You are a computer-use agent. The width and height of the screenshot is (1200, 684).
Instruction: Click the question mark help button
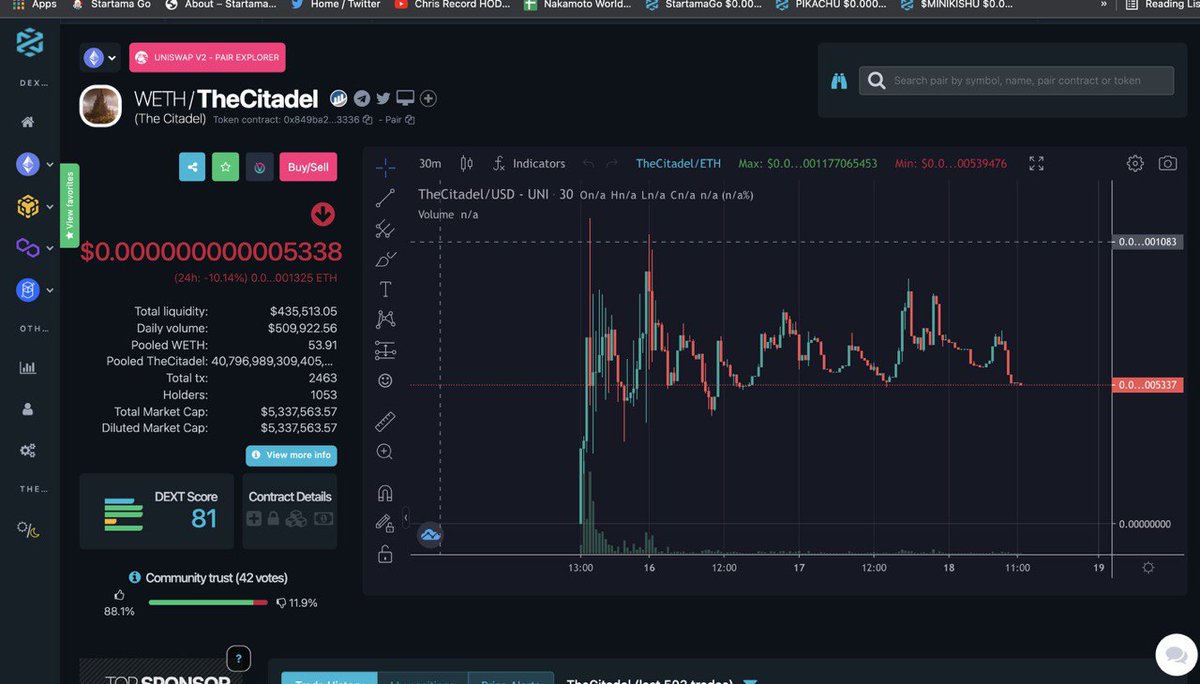pyautogui.click(x=238, y=658)
